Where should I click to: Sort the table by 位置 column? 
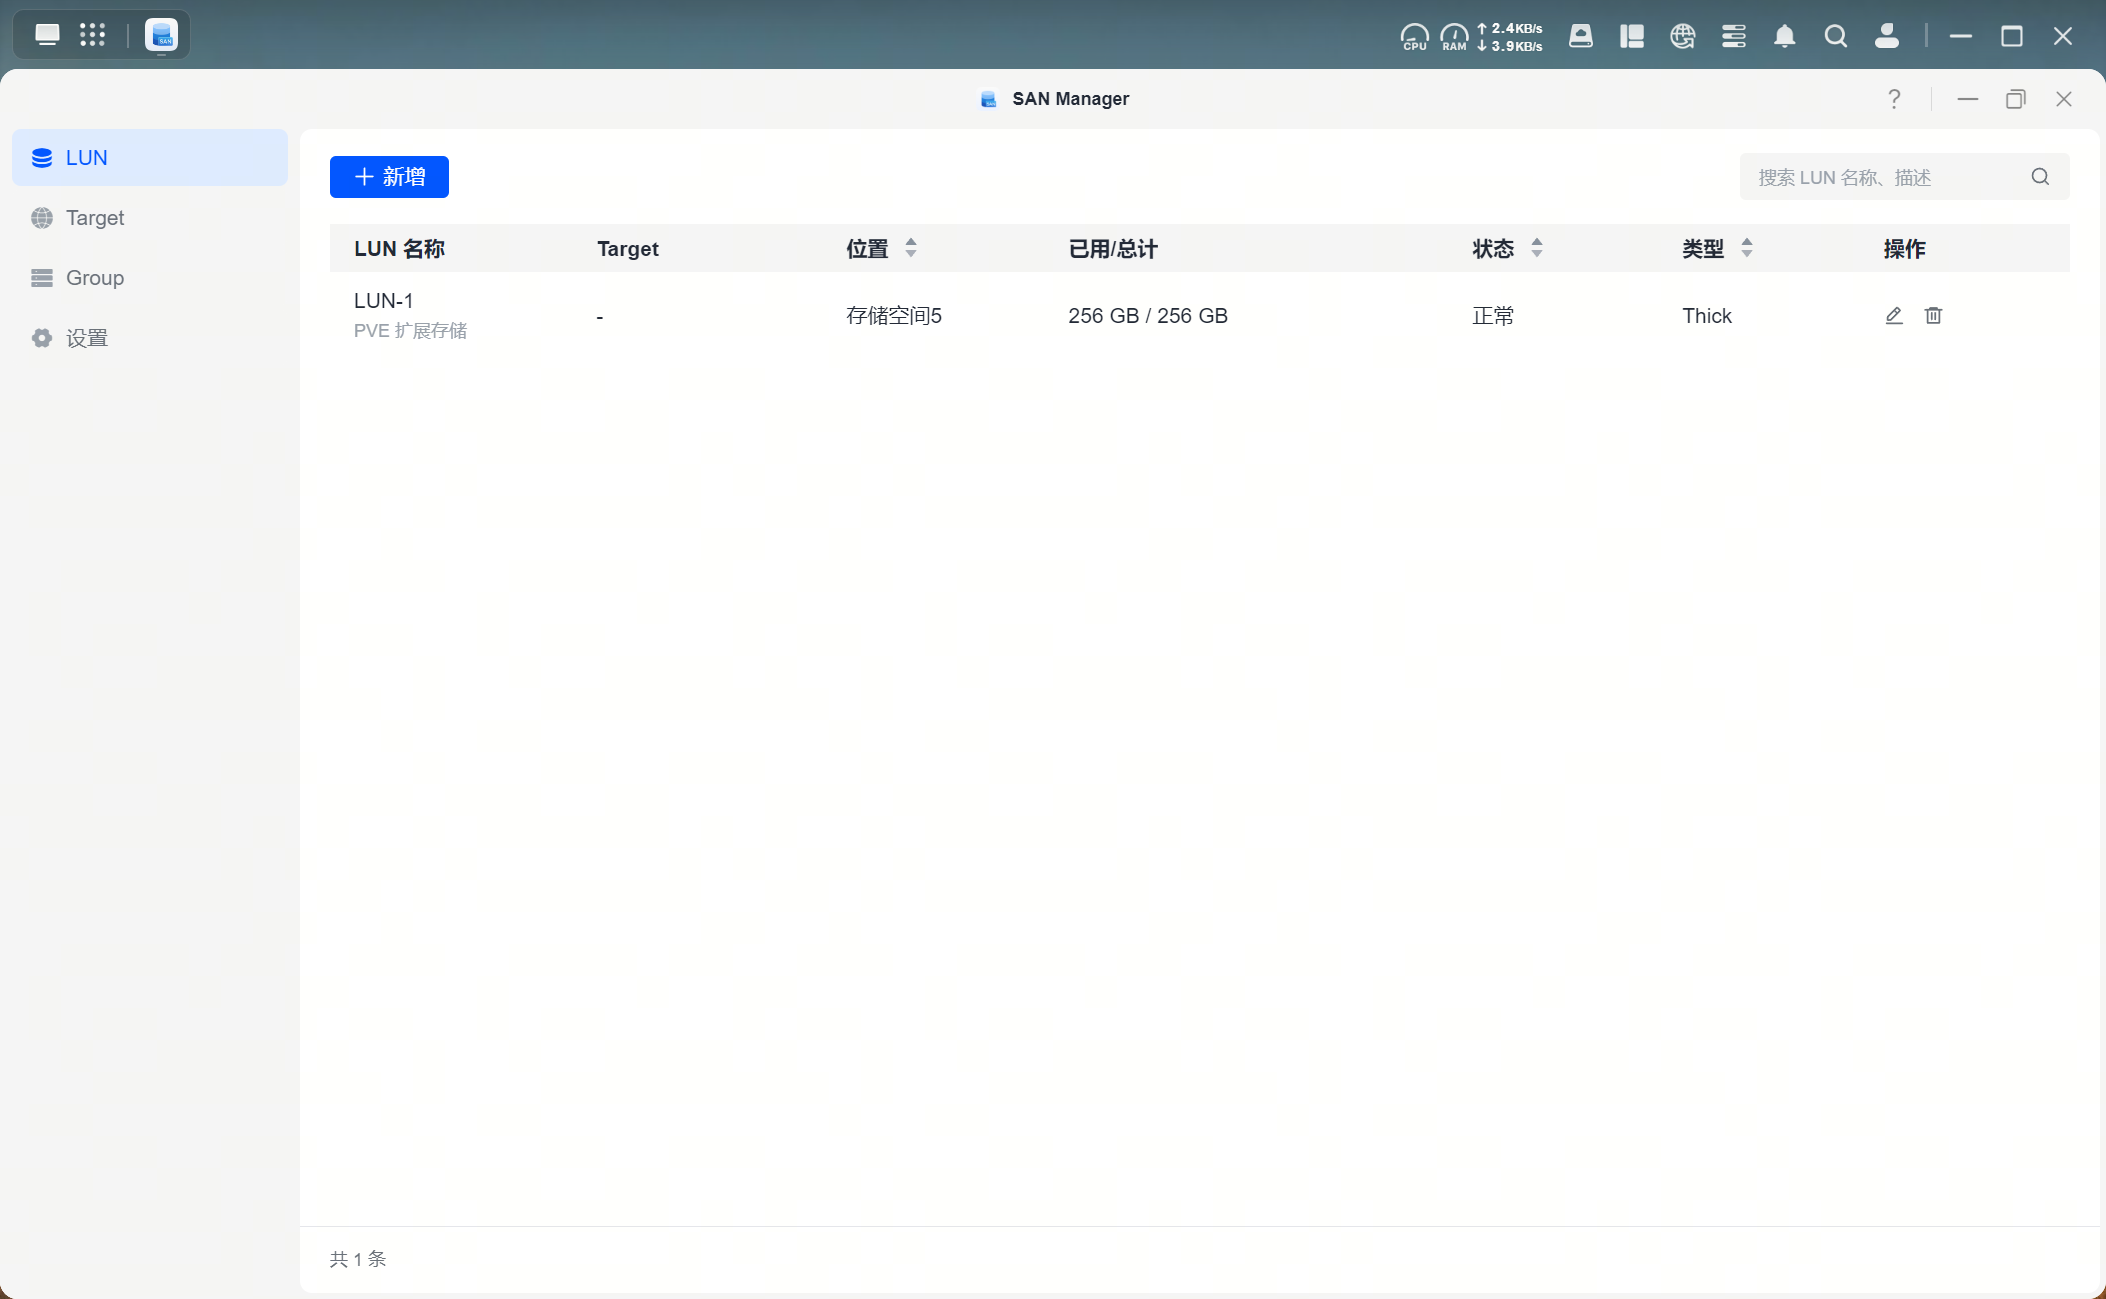pos(911,248)
